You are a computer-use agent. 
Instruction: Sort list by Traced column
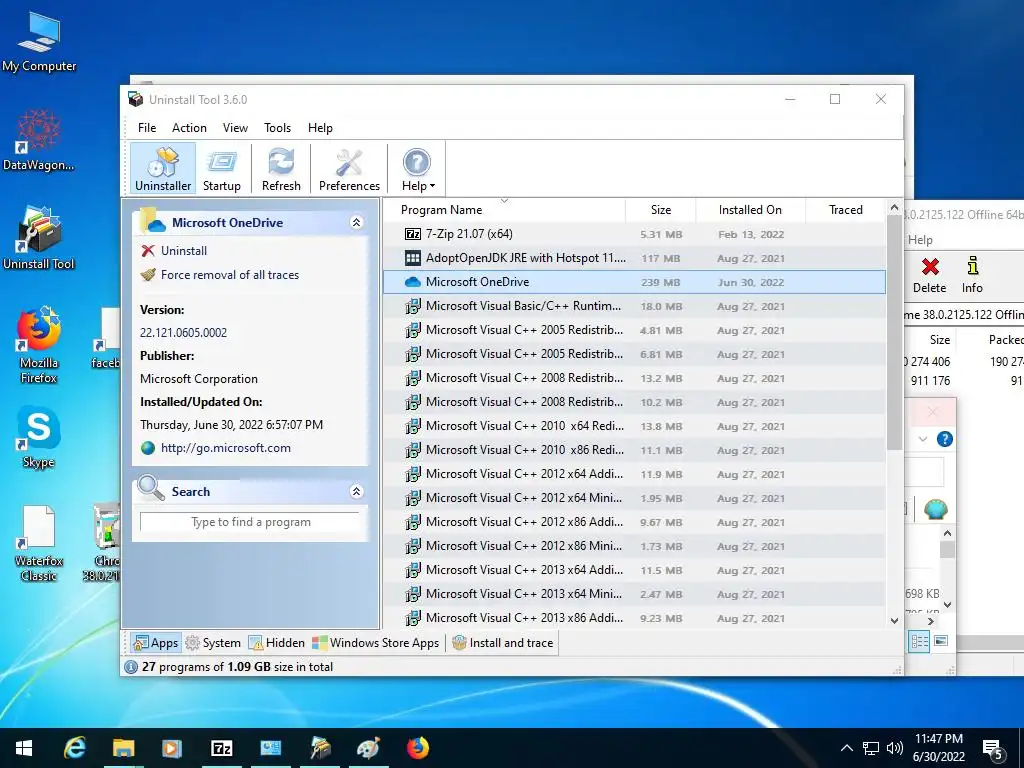click(x=846, y=210)
